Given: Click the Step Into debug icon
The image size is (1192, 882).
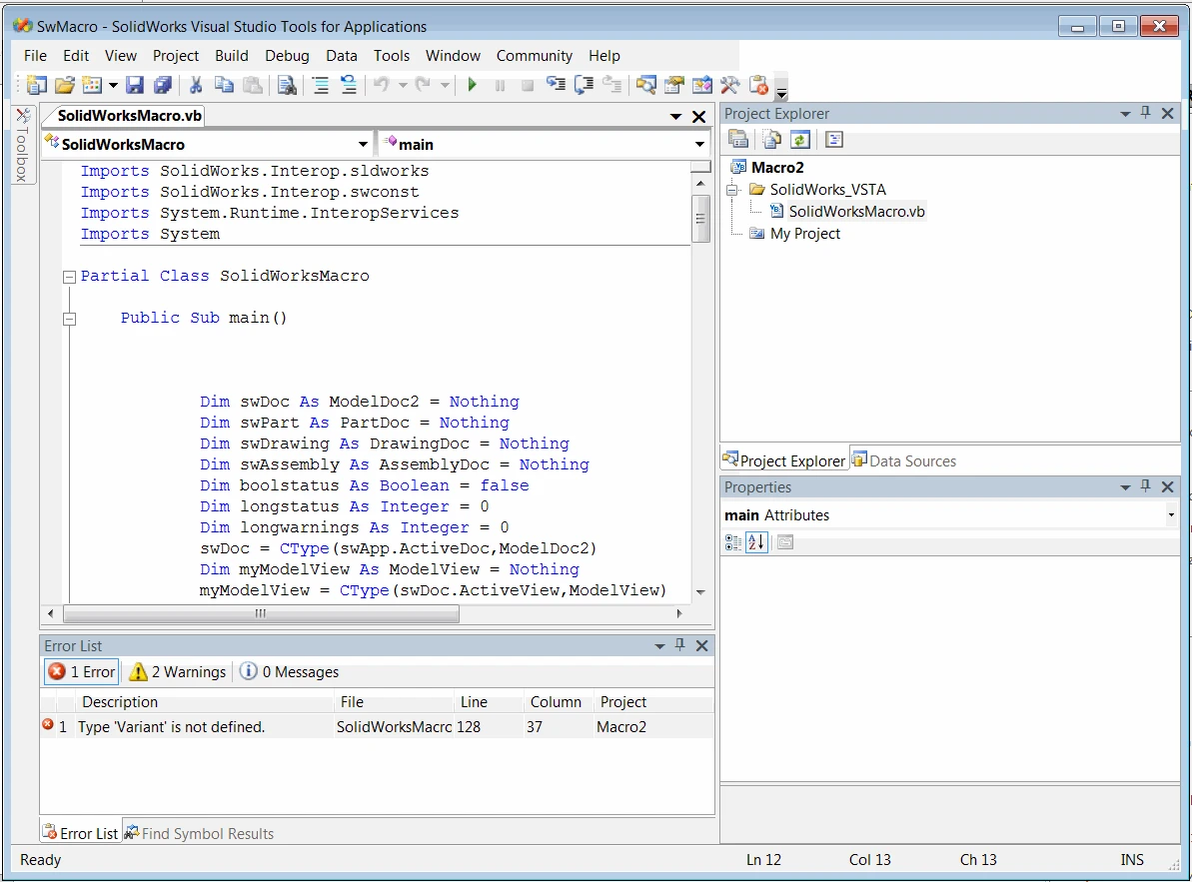Looking at the screenshot, I should [x=556, y=85].
